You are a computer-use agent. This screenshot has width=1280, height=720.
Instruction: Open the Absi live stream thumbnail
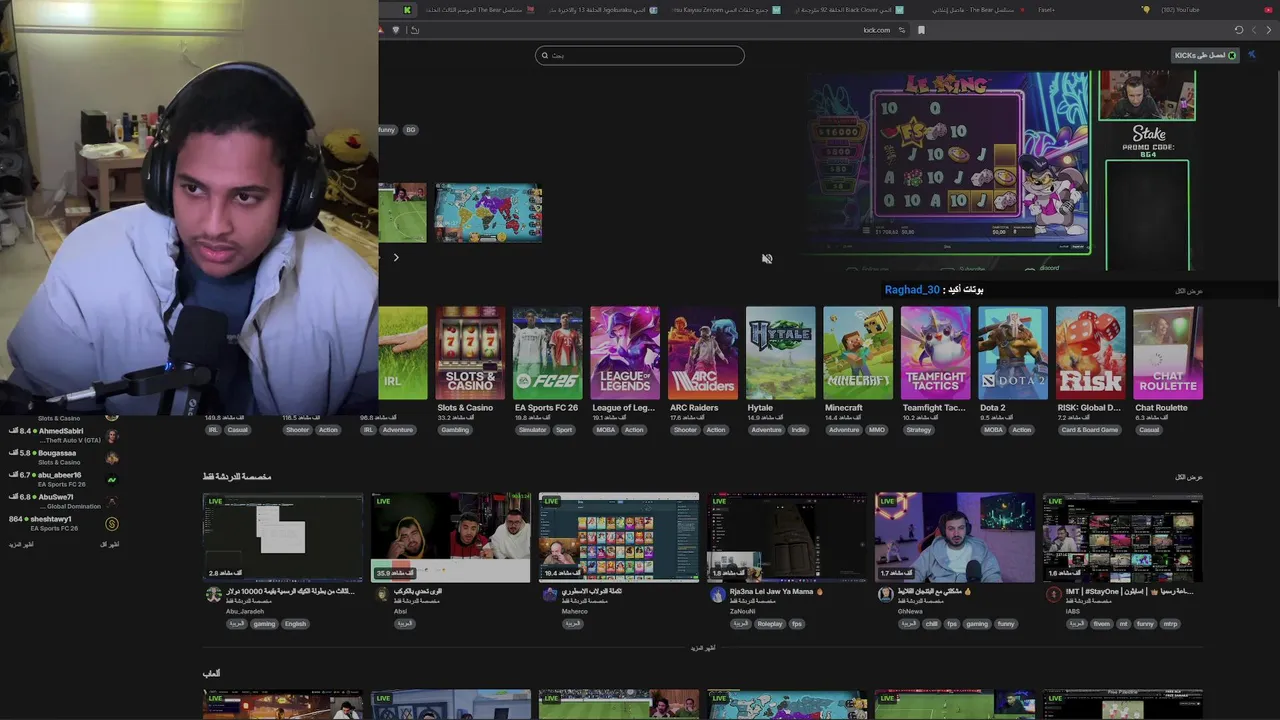tap(451, 537)
